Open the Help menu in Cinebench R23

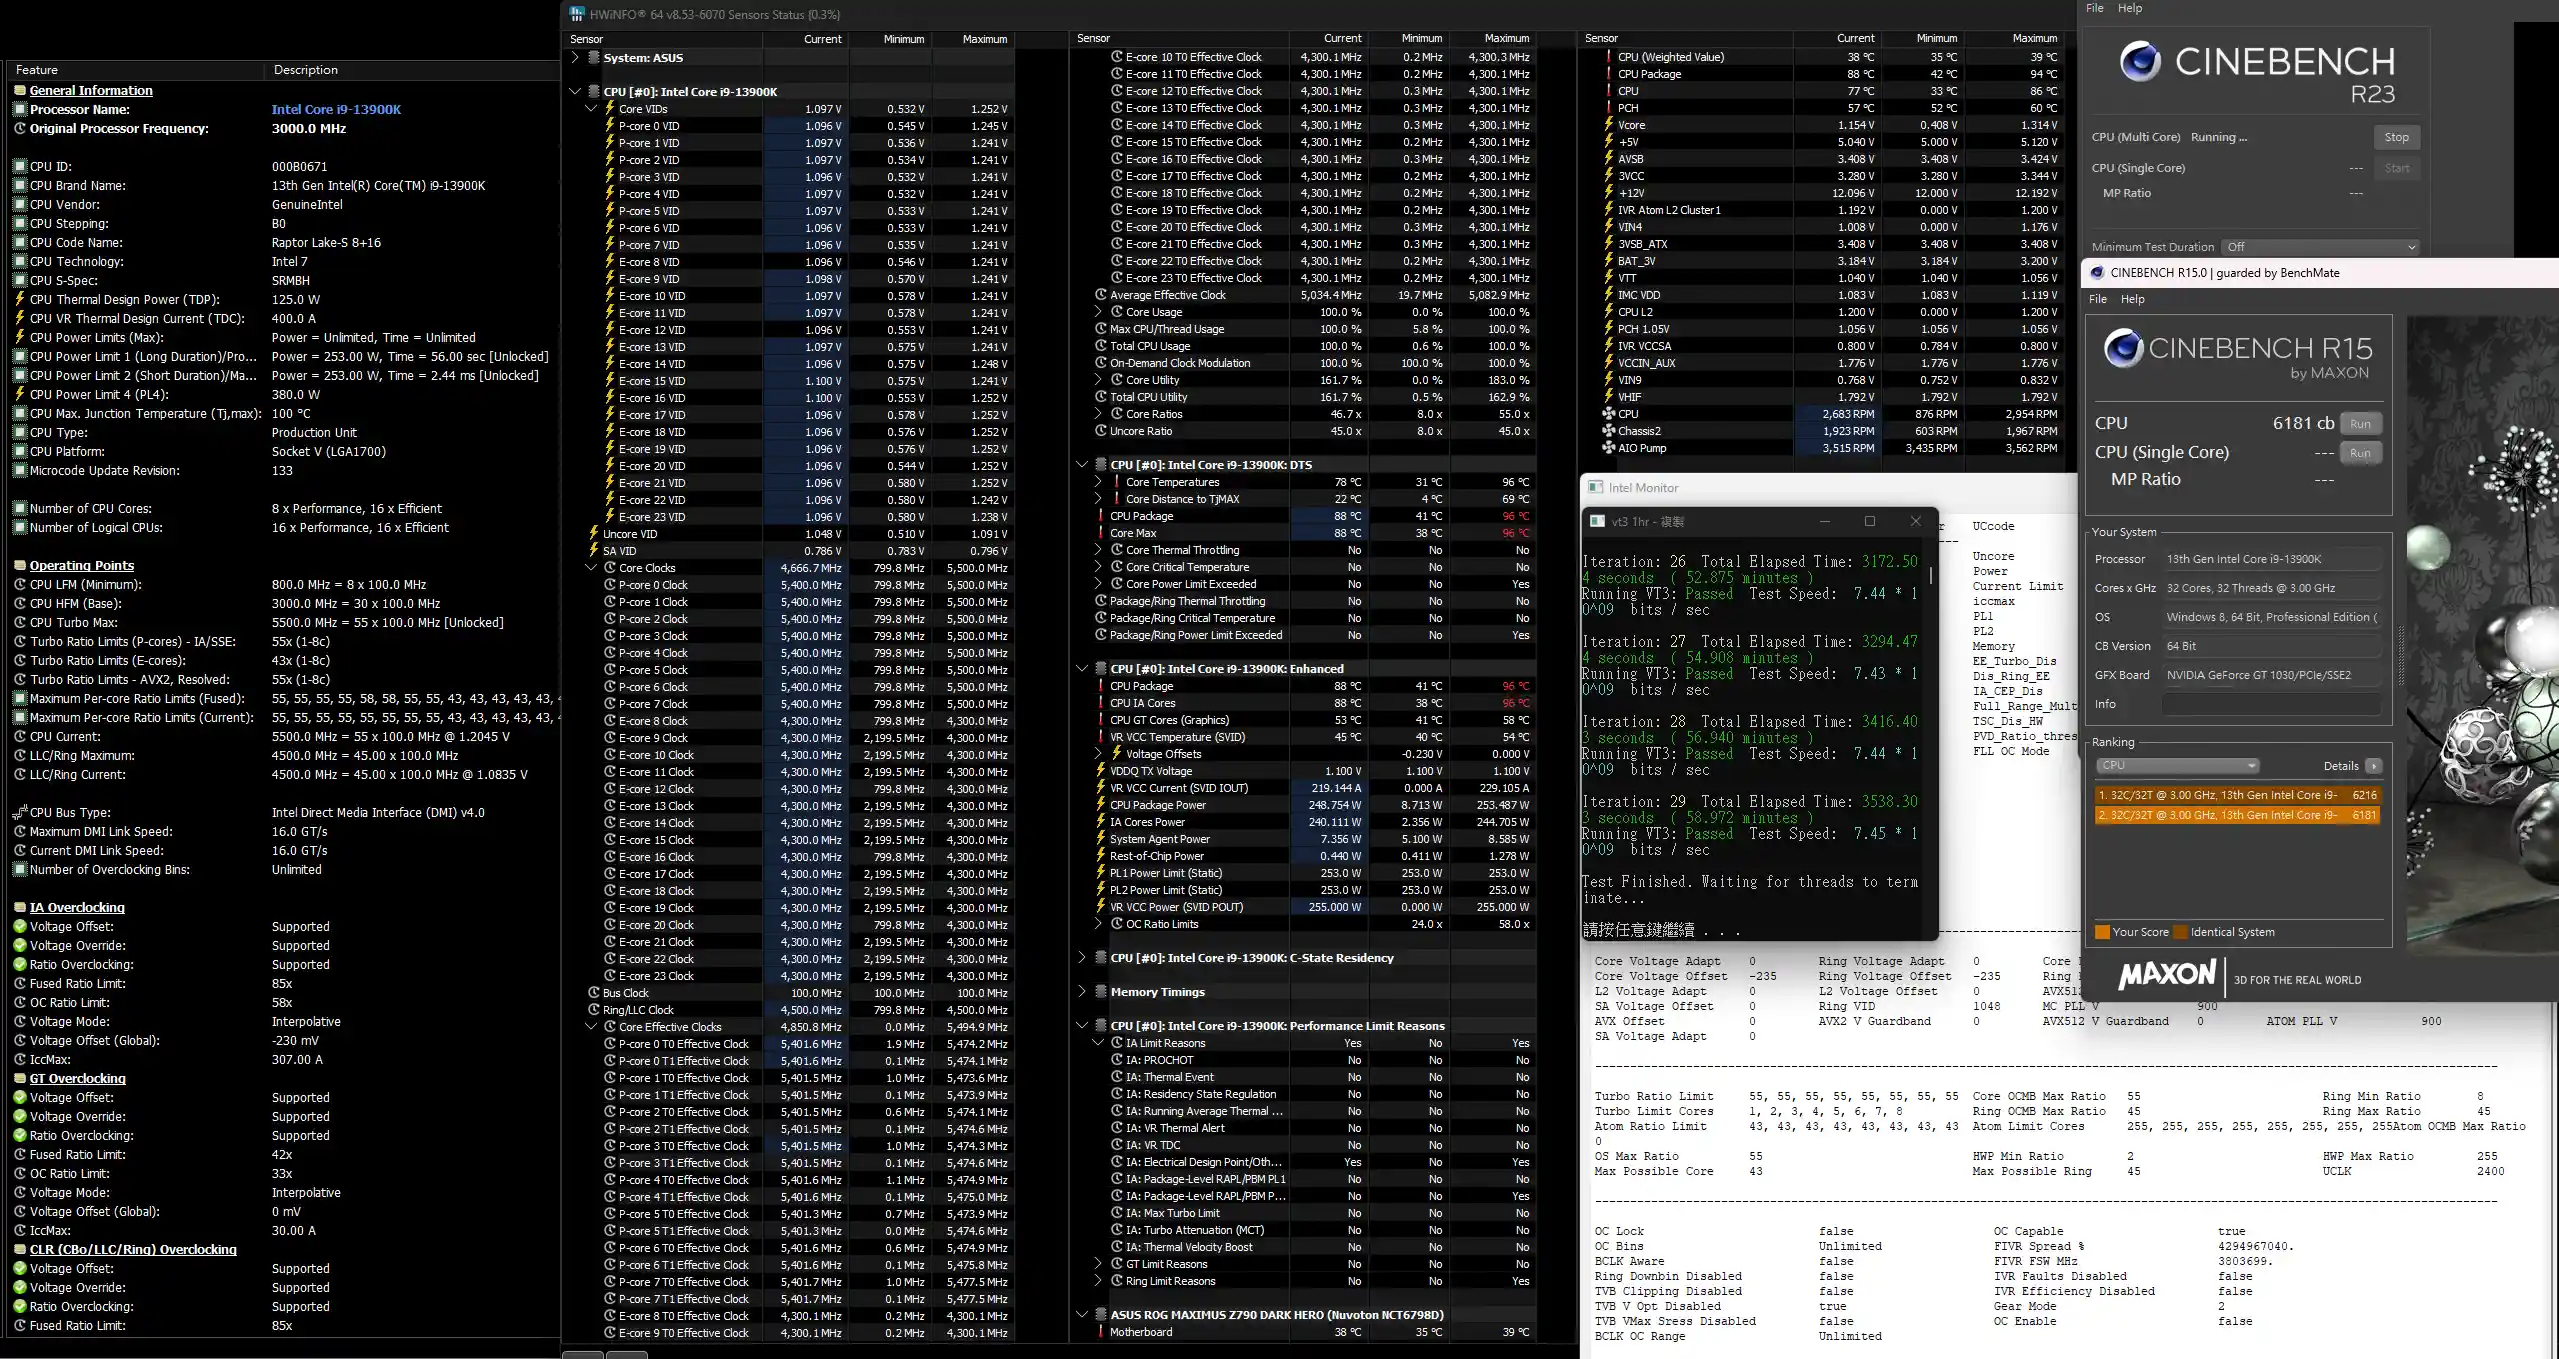pos(2130,8)
